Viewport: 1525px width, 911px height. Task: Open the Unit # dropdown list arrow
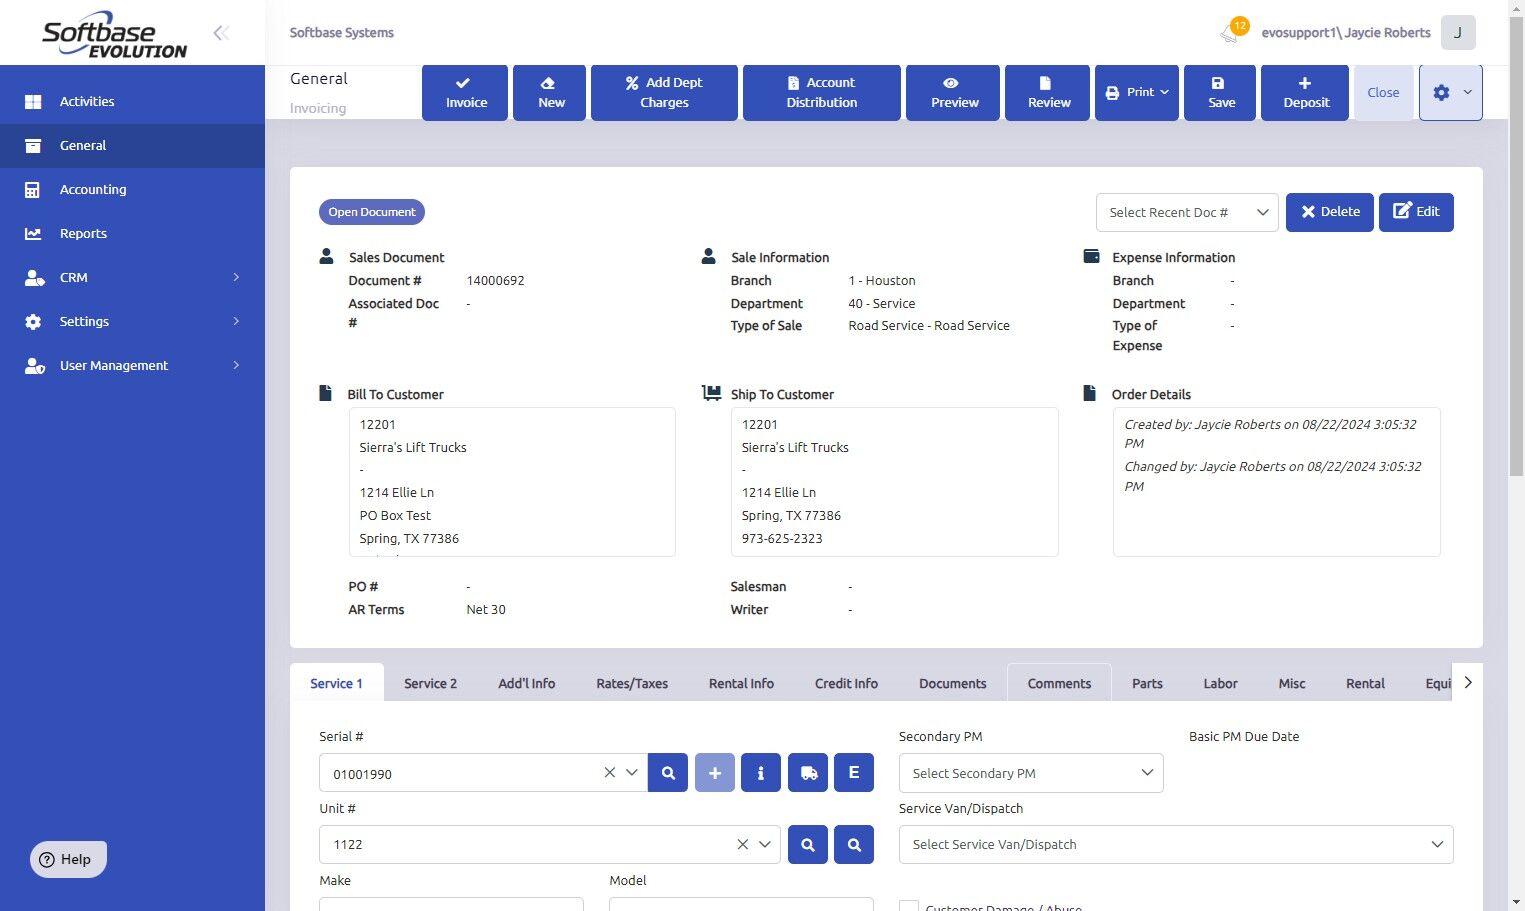coord(765,845)
